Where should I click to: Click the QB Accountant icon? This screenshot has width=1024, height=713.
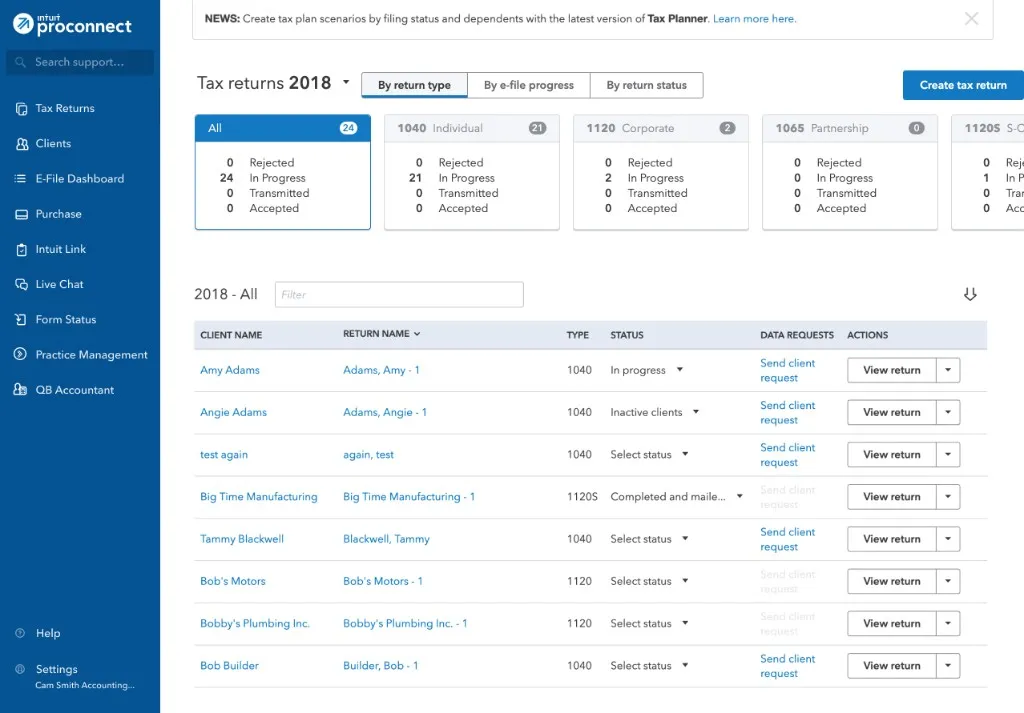[20, 390]
